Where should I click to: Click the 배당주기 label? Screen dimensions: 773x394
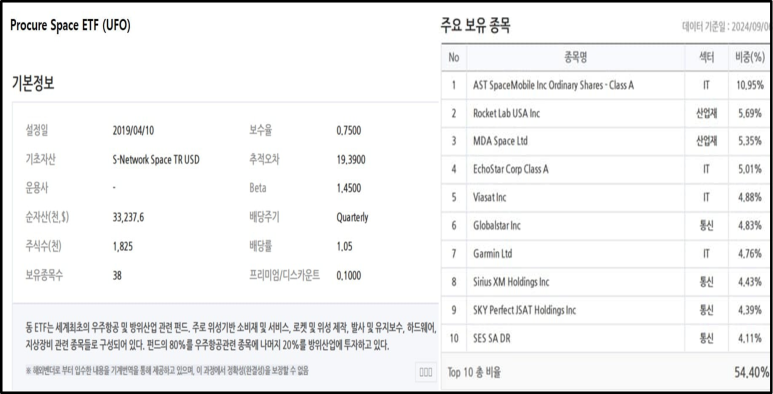pos(264,217)
